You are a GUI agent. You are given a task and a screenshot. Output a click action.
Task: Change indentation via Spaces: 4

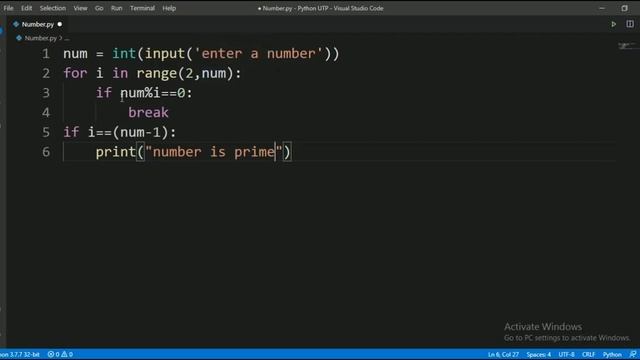pyautogui.click(x=538, y=354)
